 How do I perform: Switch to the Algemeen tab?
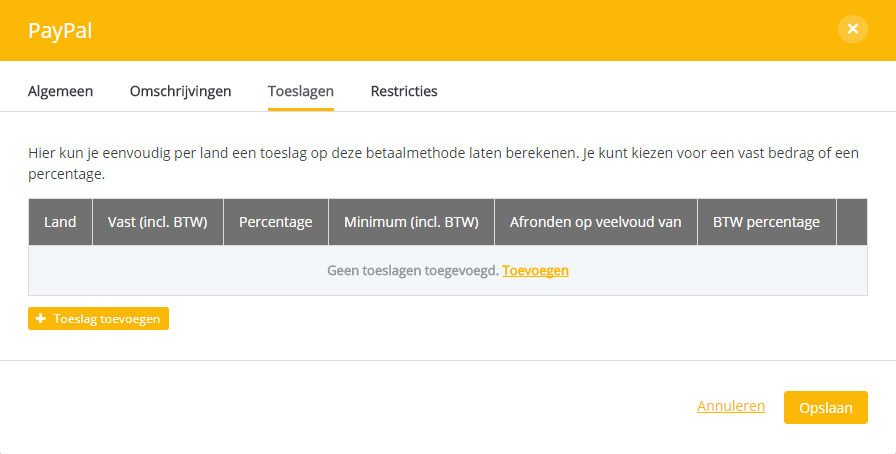(x=61, y=91)
